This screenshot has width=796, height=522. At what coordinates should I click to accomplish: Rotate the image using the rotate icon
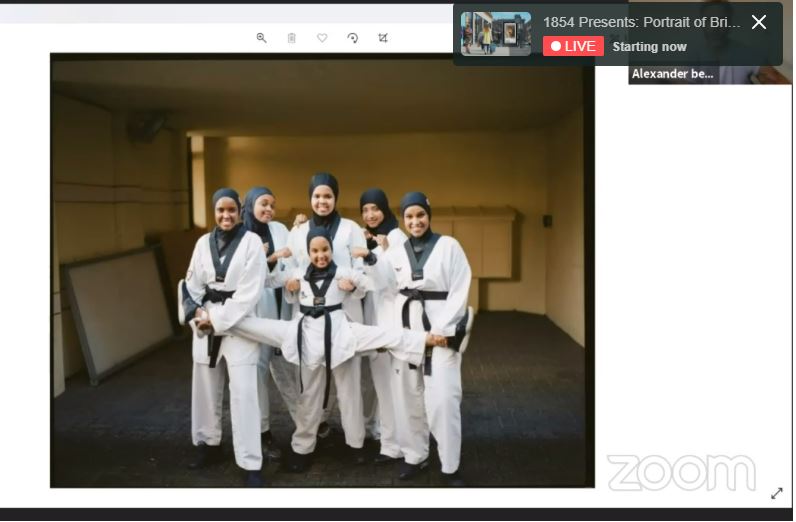click(352, 38)
